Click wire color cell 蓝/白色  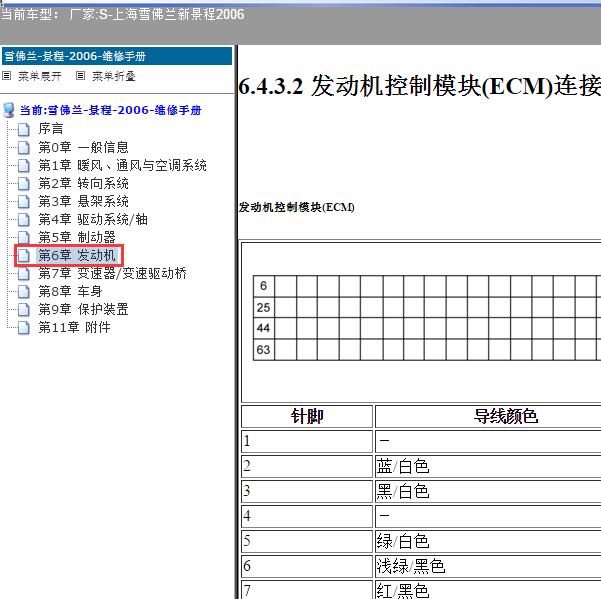click(x=488, y=466)
